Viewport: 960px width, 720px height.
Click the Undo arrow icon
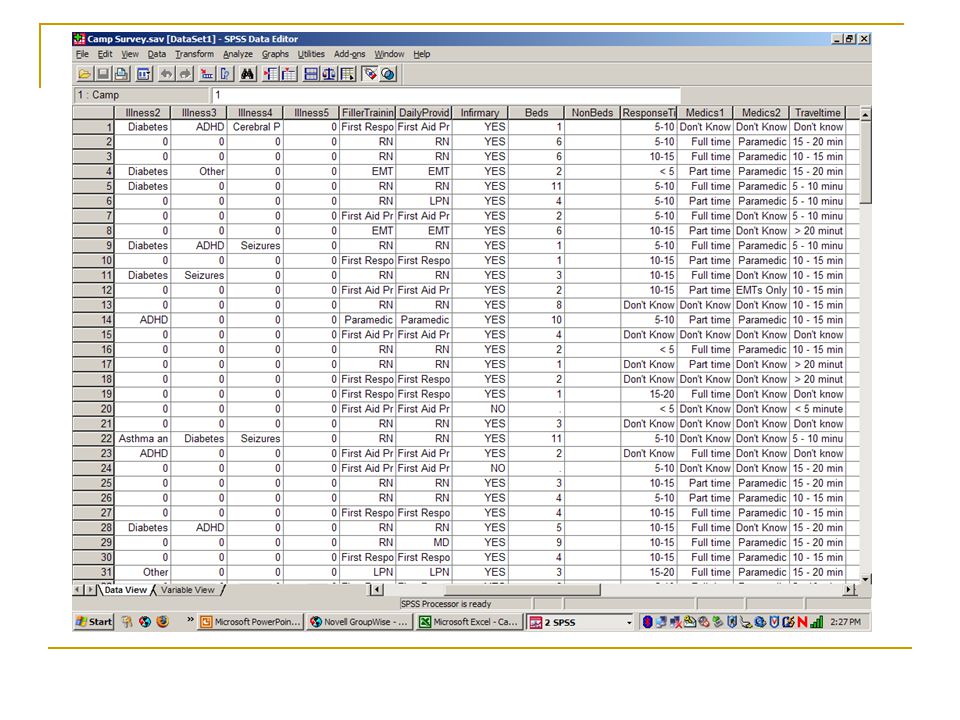pos(167,74)
